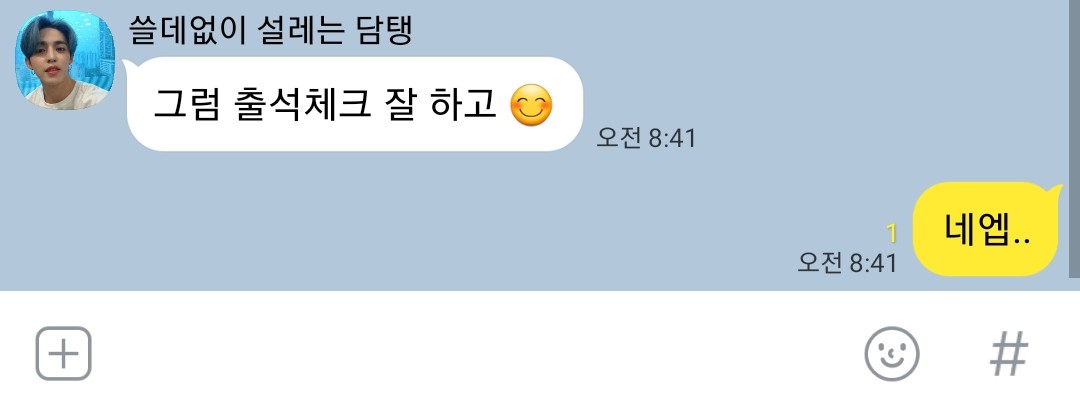Screen dimensions: 1080x417
Task: Open the emoticon picker smiley icon
Action: pos(891,354)
